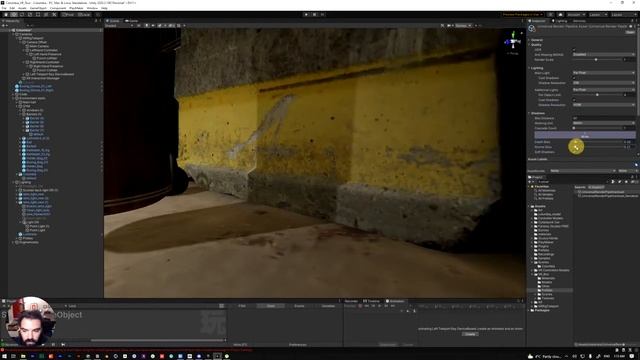Open the AssetBundle name dropdown

coord(583,171)
